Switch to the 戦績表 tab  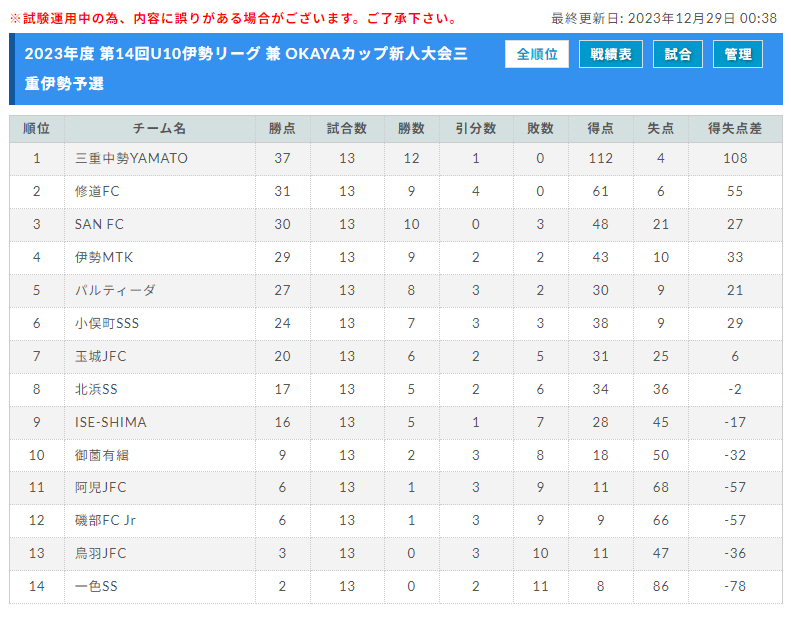[x=610, y=54]
